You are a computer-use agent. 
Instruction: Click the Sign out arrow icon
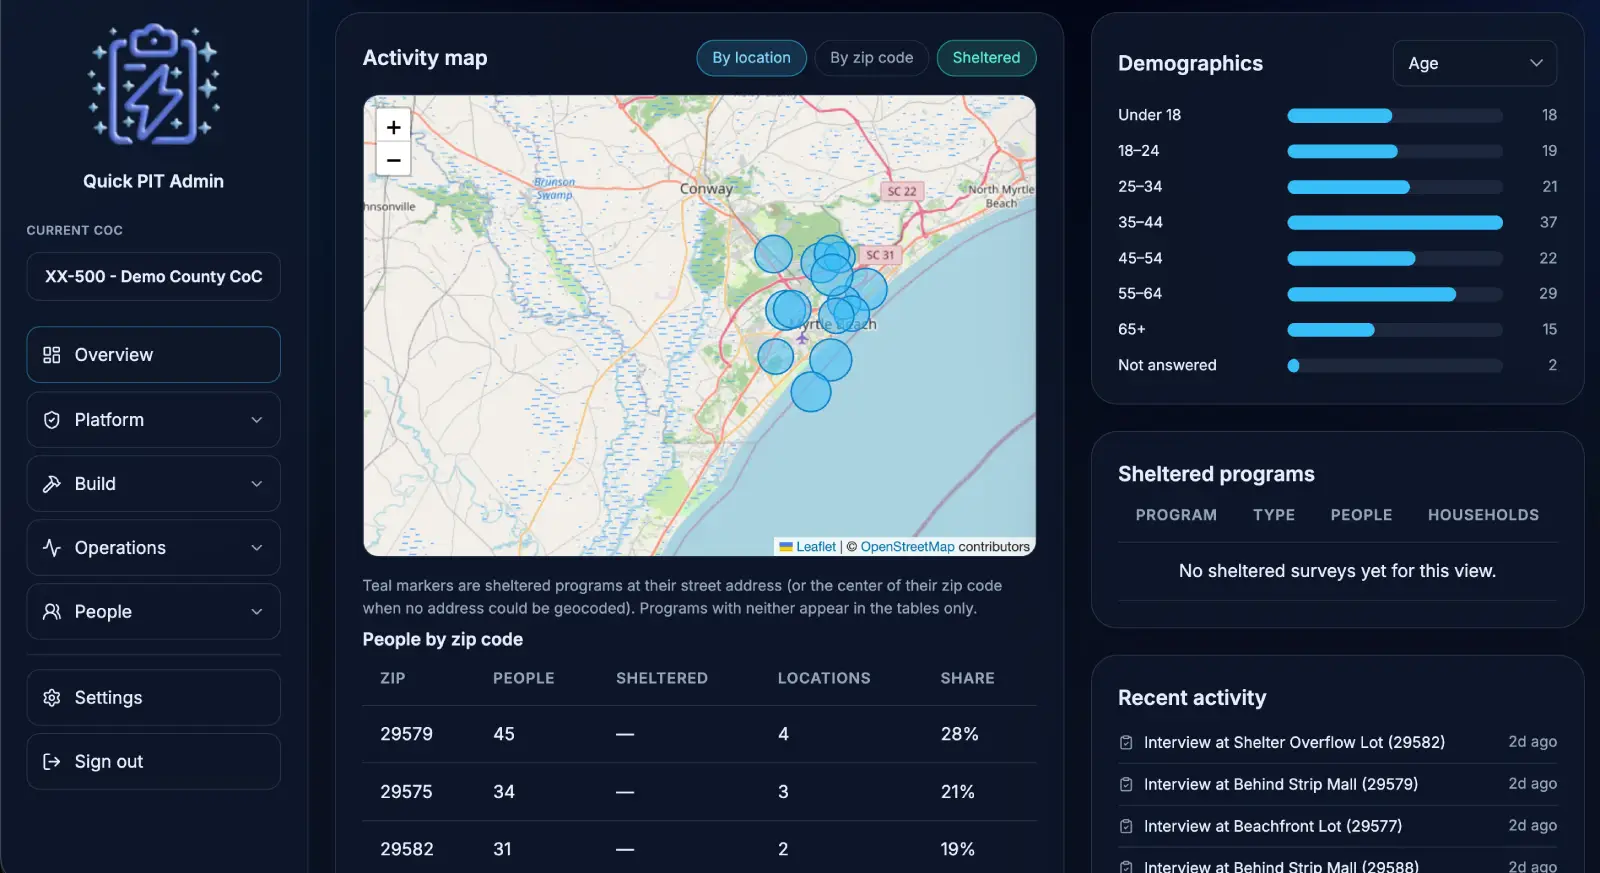(x=52, y=762)
